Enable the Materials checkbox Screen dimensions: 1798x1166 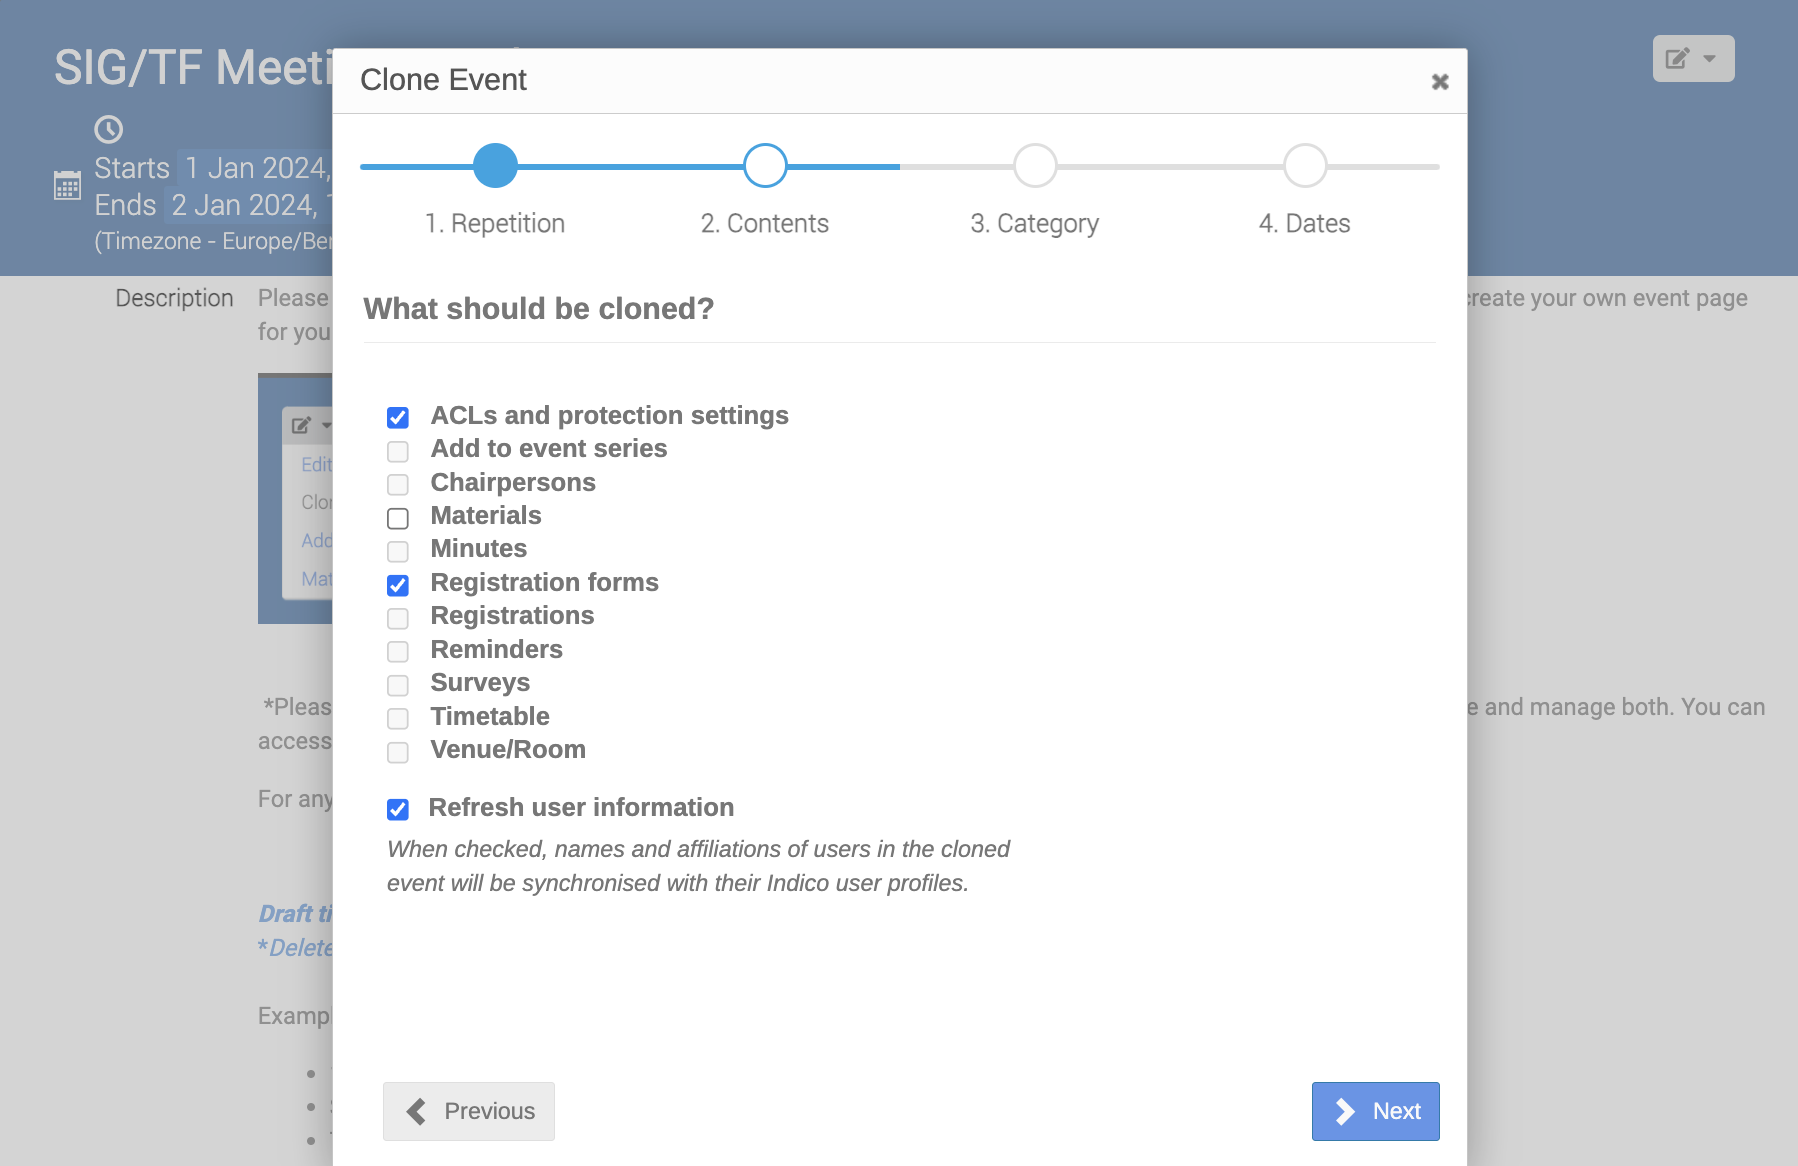point(398,518)
